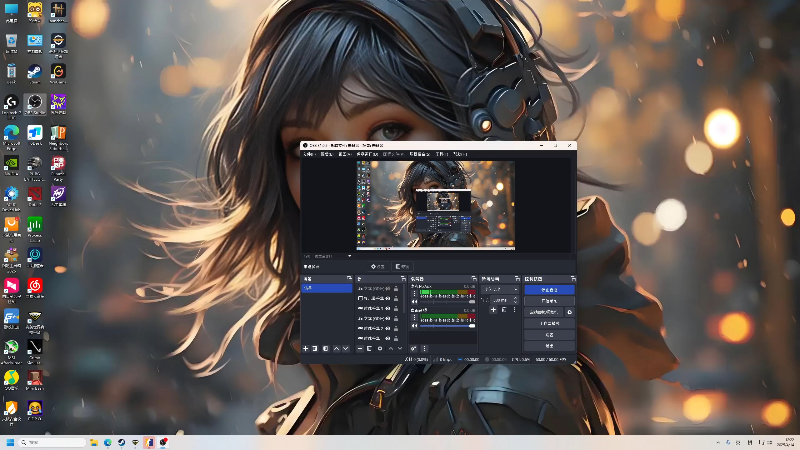Open Microsoft Edge desktop shortcut
The image size is (800, 450).
point(11,136)
